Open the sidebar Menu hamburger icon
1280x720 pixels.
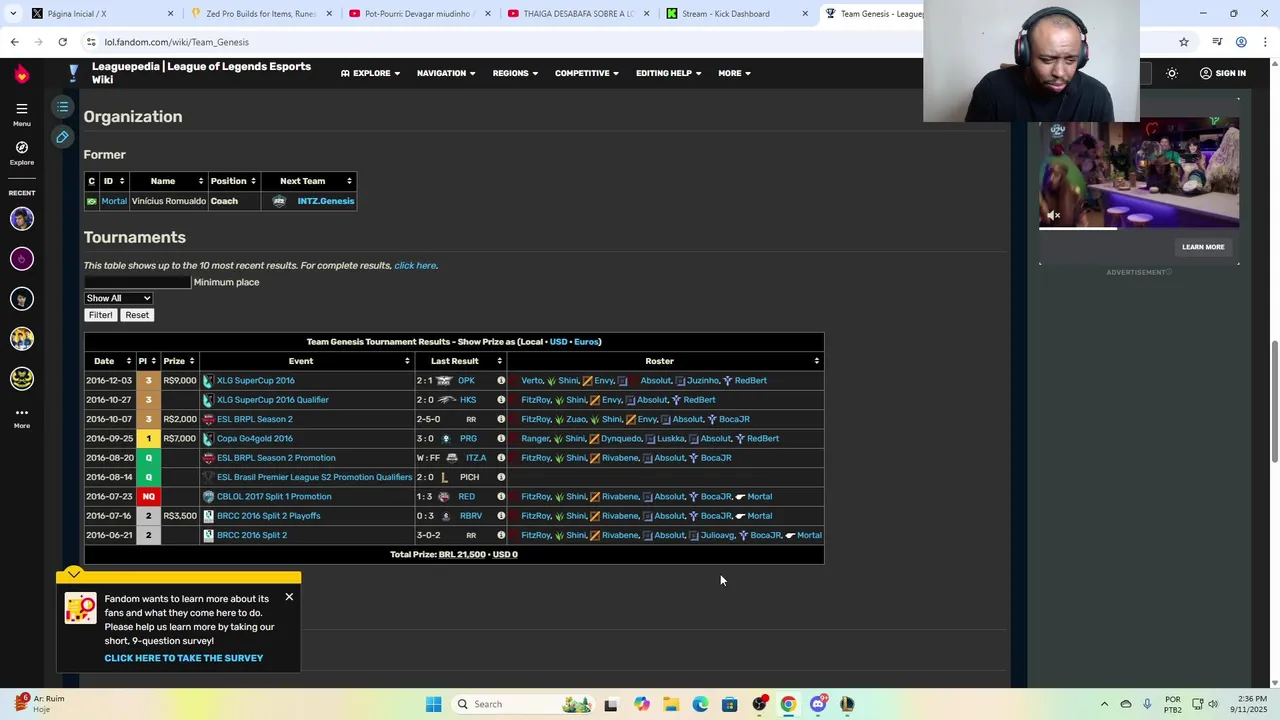(21, 109)
